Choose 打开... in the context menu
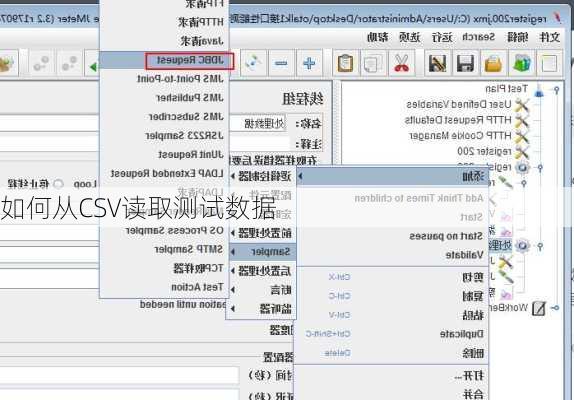 pos(392,375)
